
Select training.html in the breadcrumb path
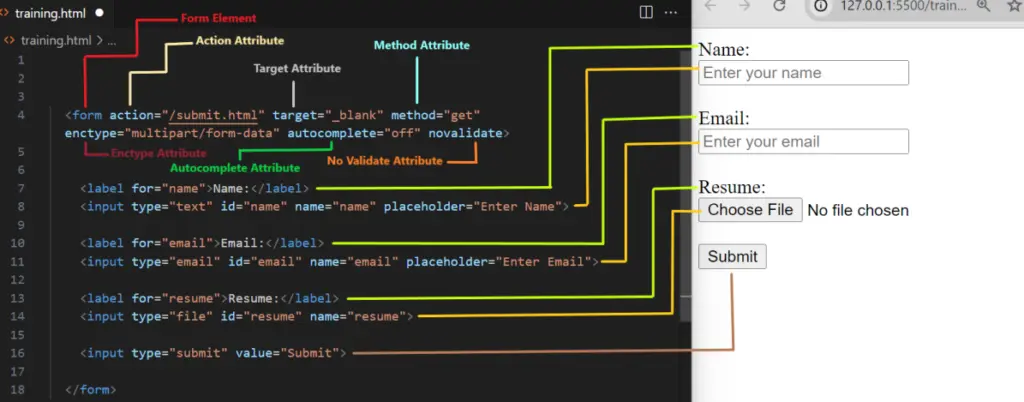pos(56,40)
